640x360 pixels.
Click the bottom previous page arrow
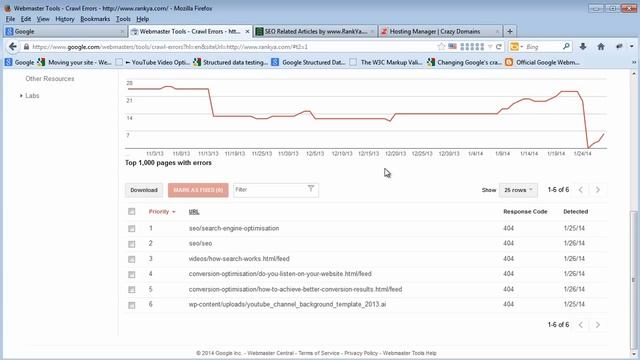pyautogui.click(x=581, y=325)
